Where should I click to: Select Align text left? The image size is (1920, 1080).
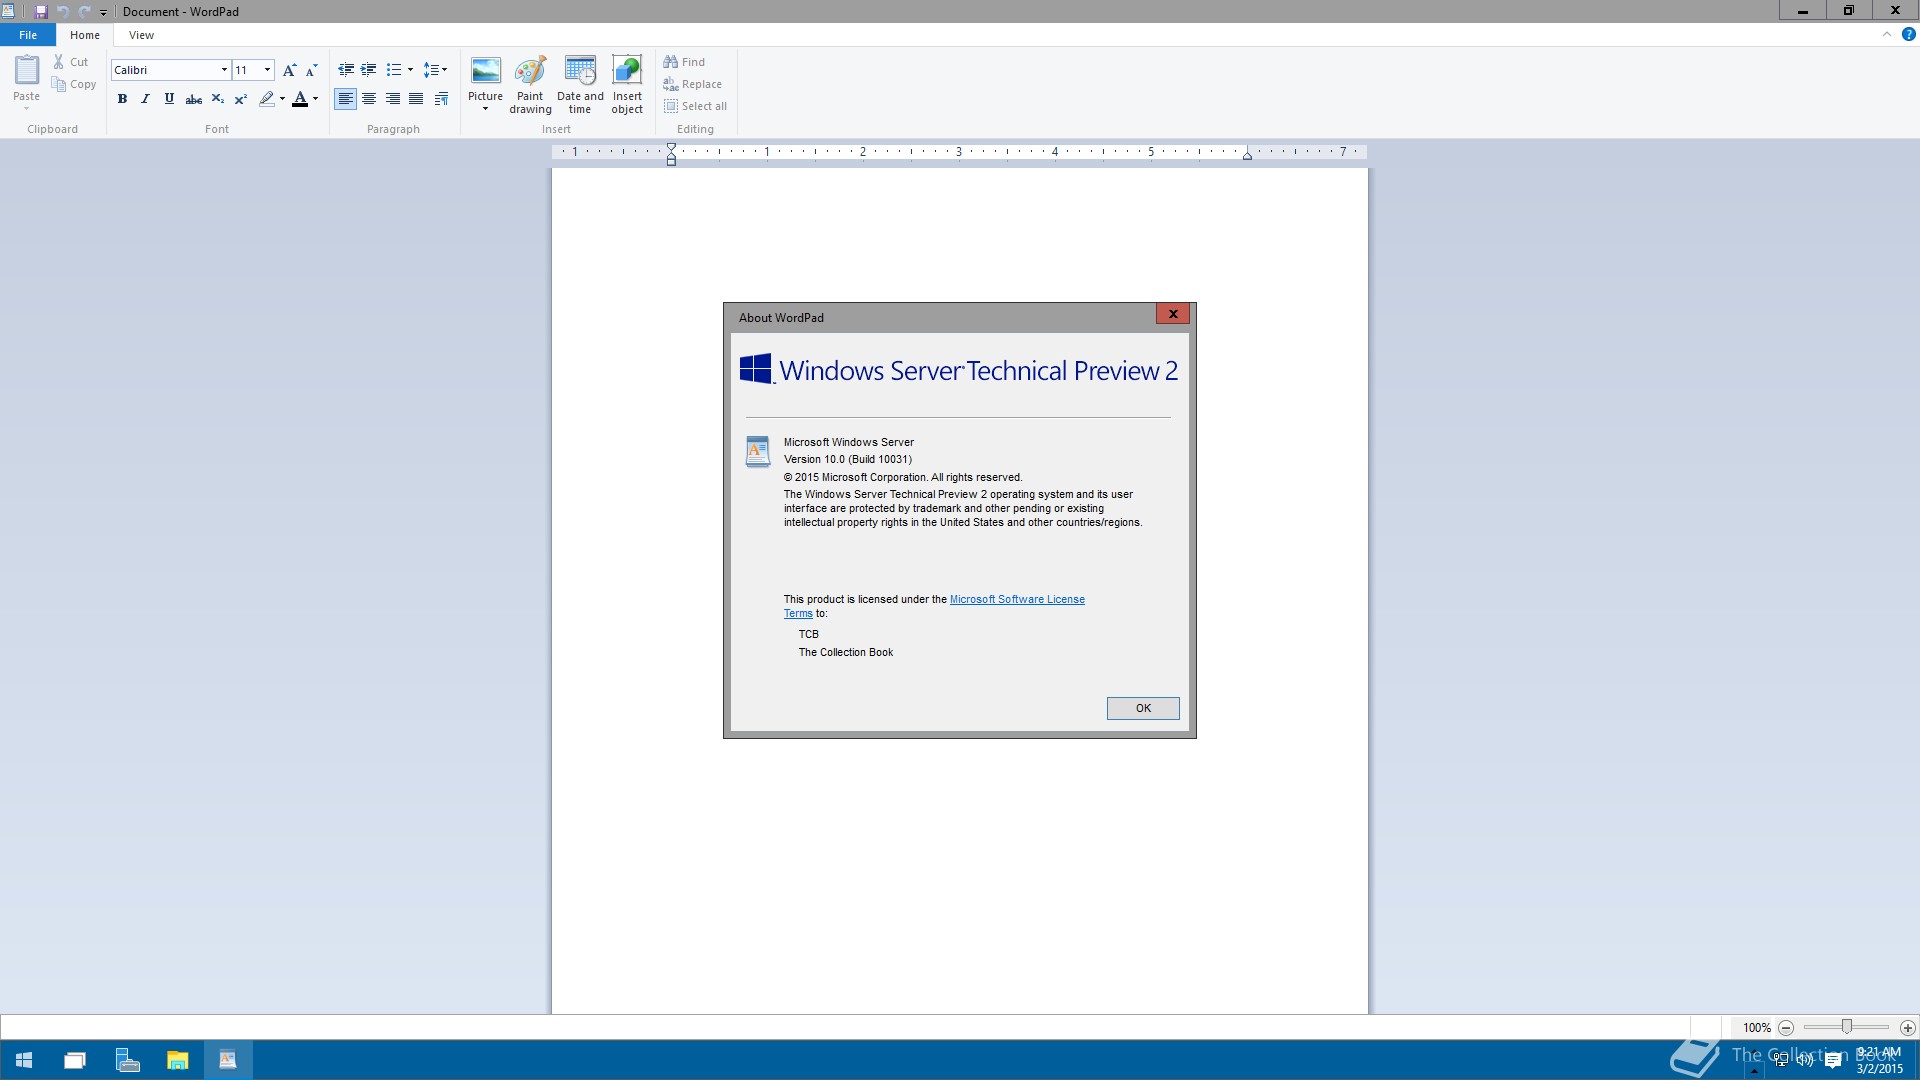345,99
